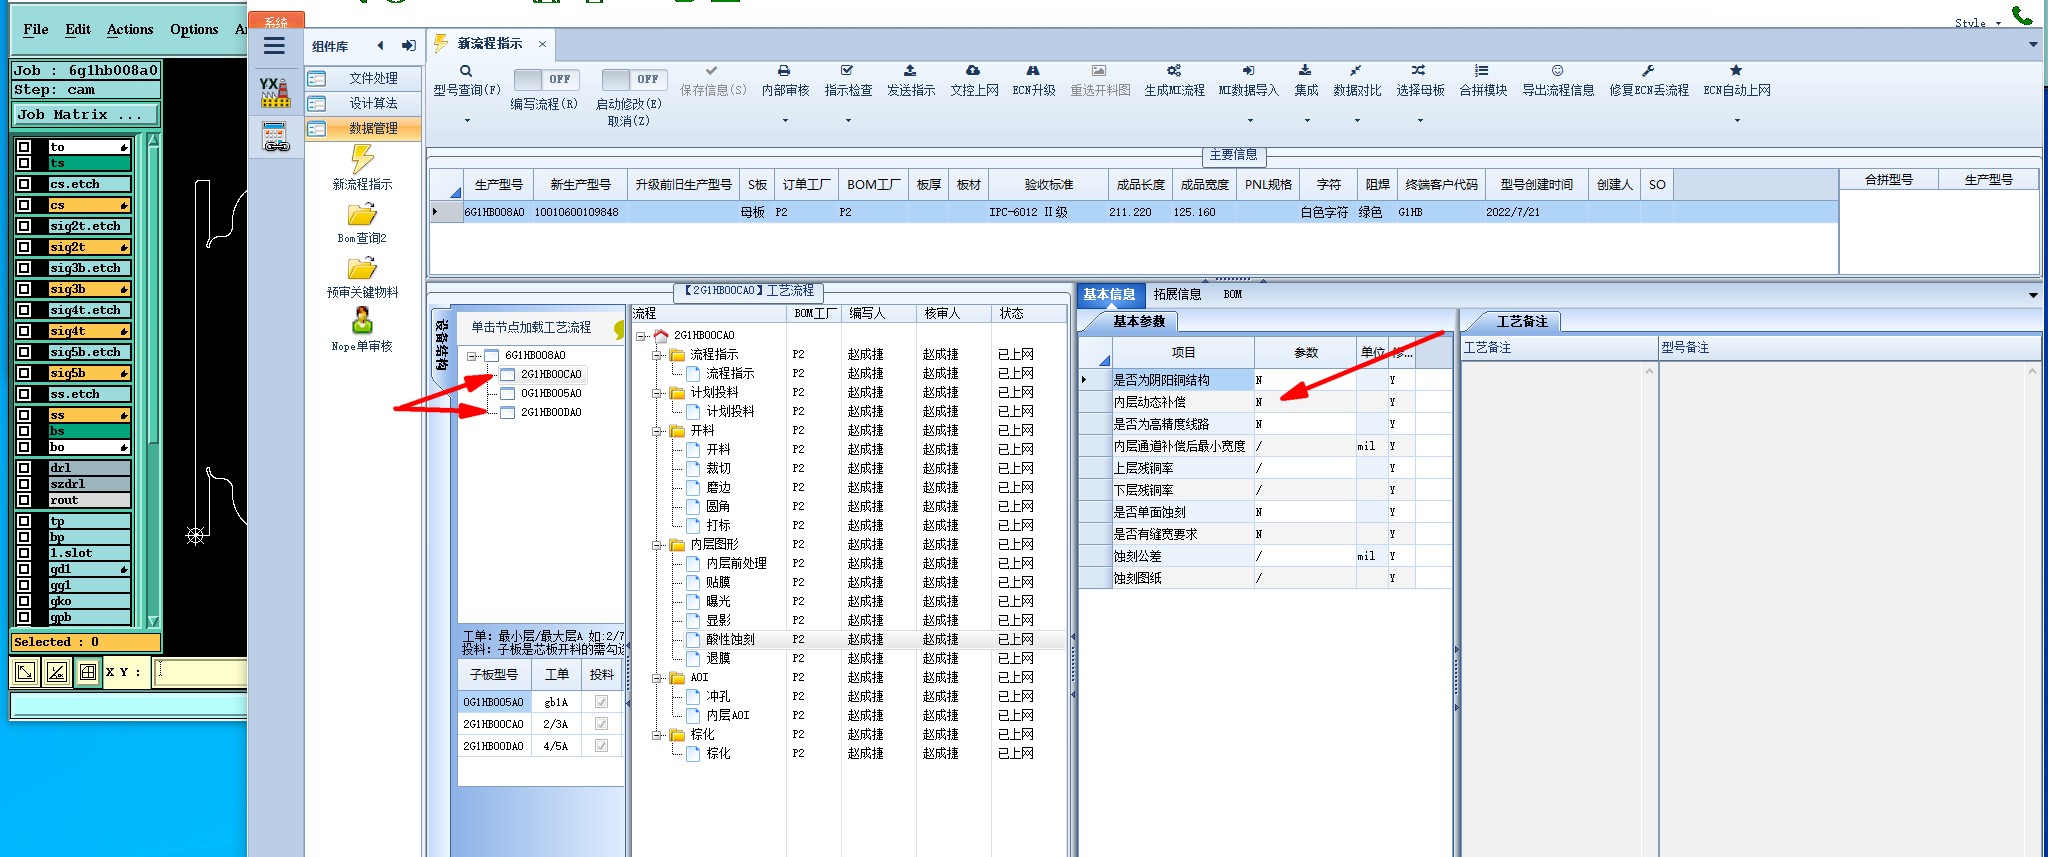Screen dimensions: 2048x857
Task: Open the dropdown arrow under MI数据导入
Action: pyautogui.click(x=1249, y=121)
